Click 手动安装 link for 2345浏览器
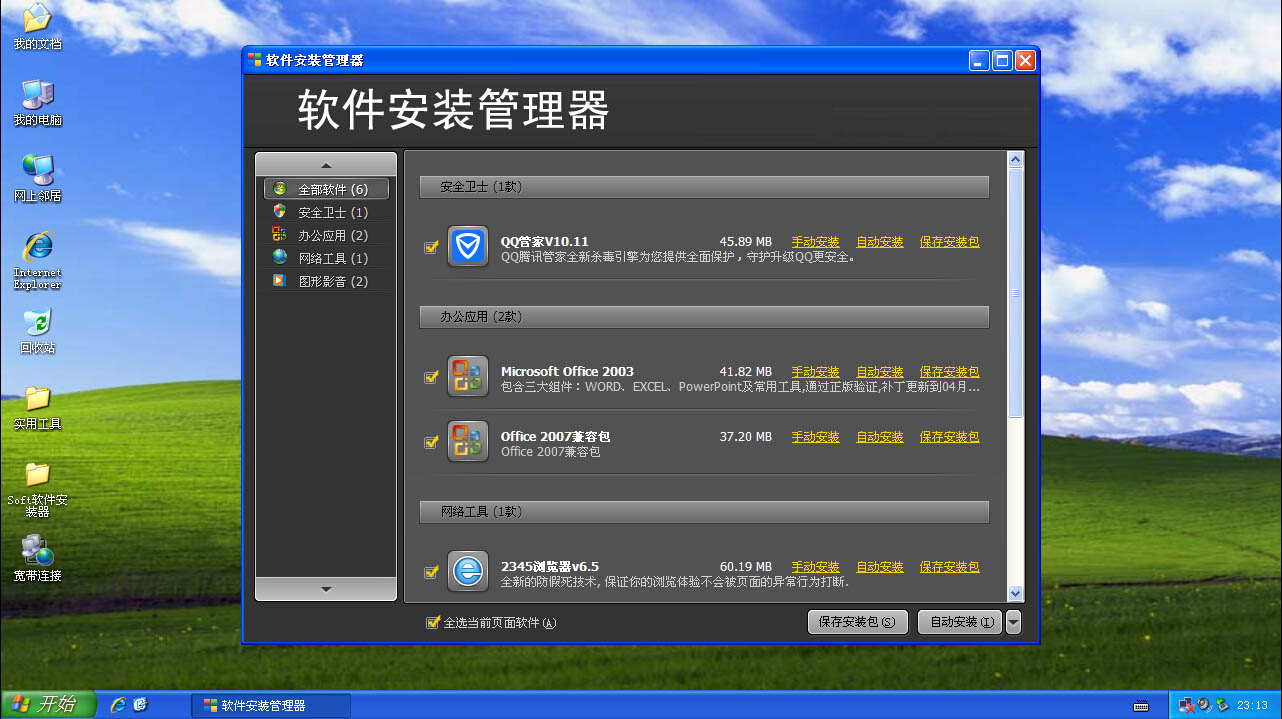The width and height of the screenshot is (1282, 719). tap(816, 567)
